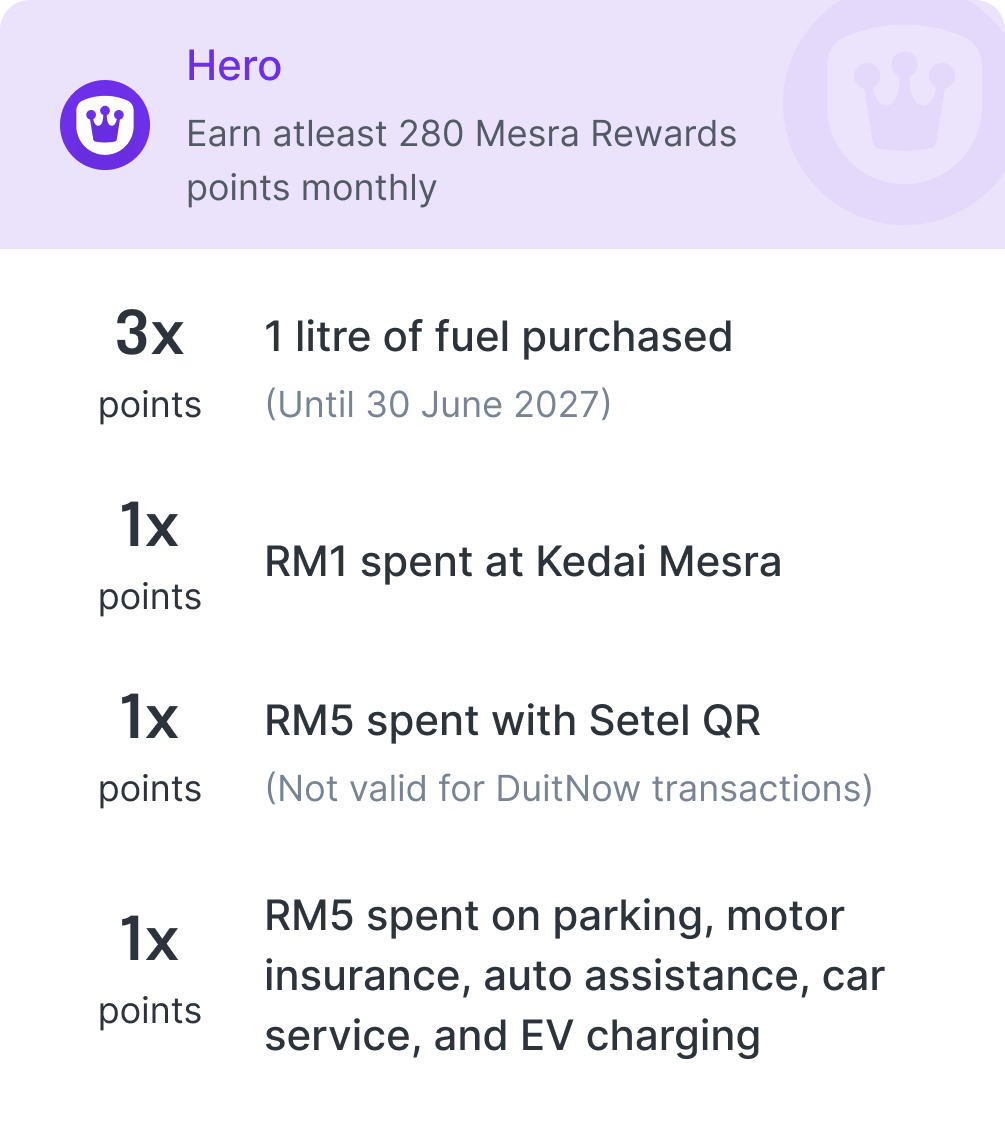Click the 'points' label under 3x
The height and width of the screenshot is (1125, 1005).
point(150,405)
